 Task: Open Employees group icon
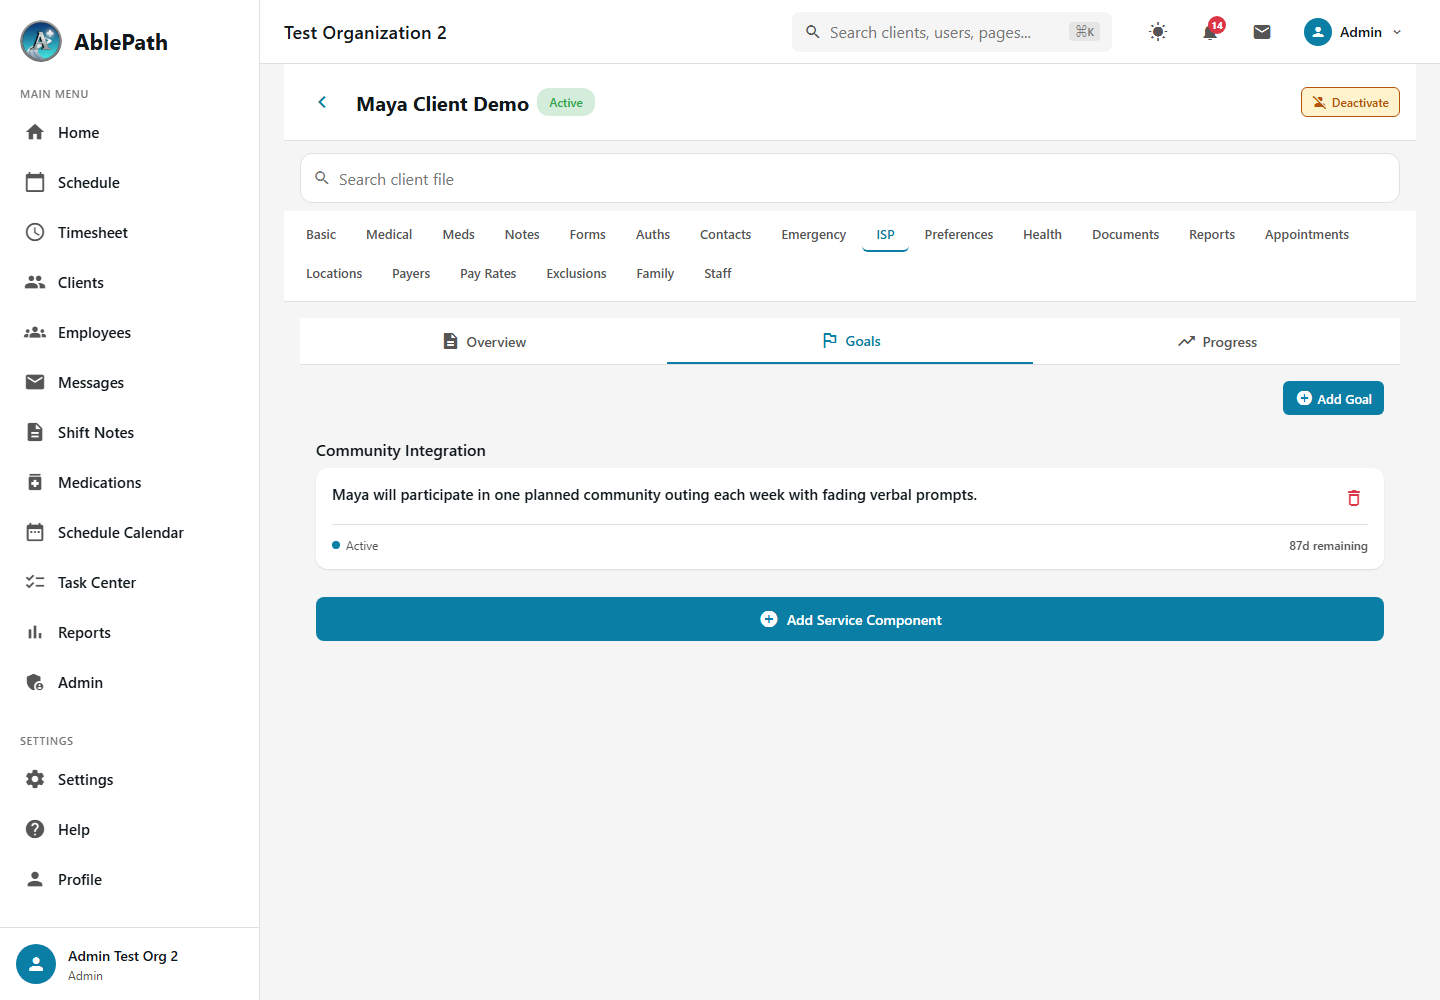[x=35, y=332]
